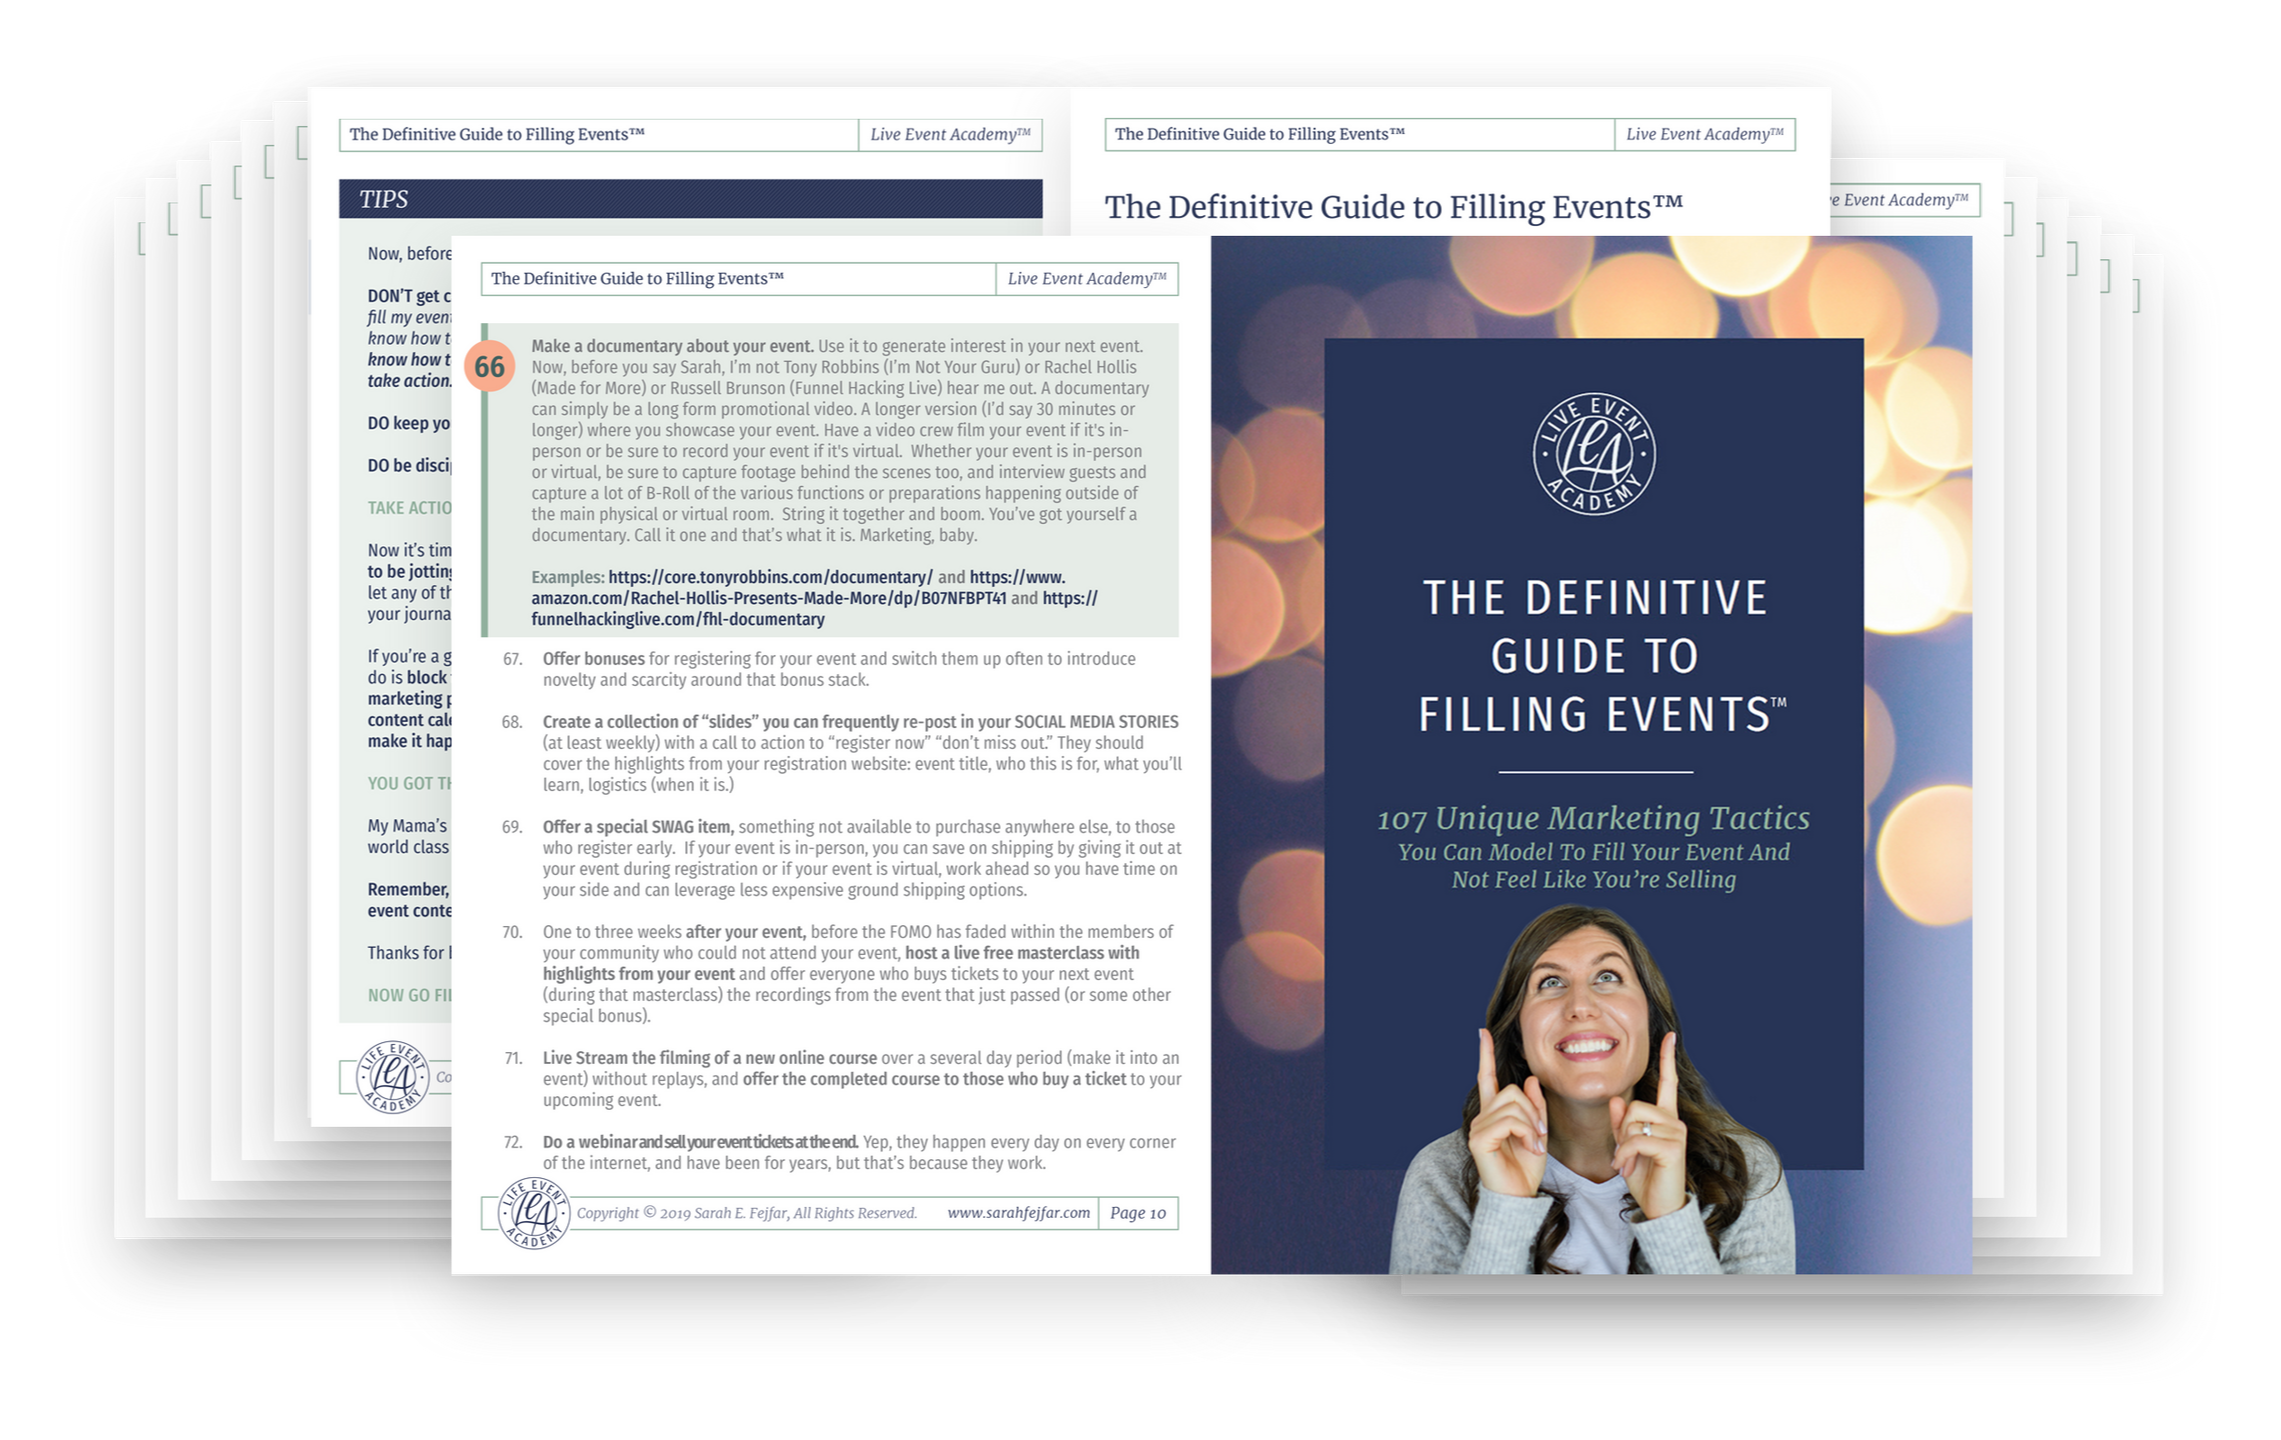Click the front page Live Event Academy header
This screenshot has width=2281, height=1440.
click(x=1086, y=279)
